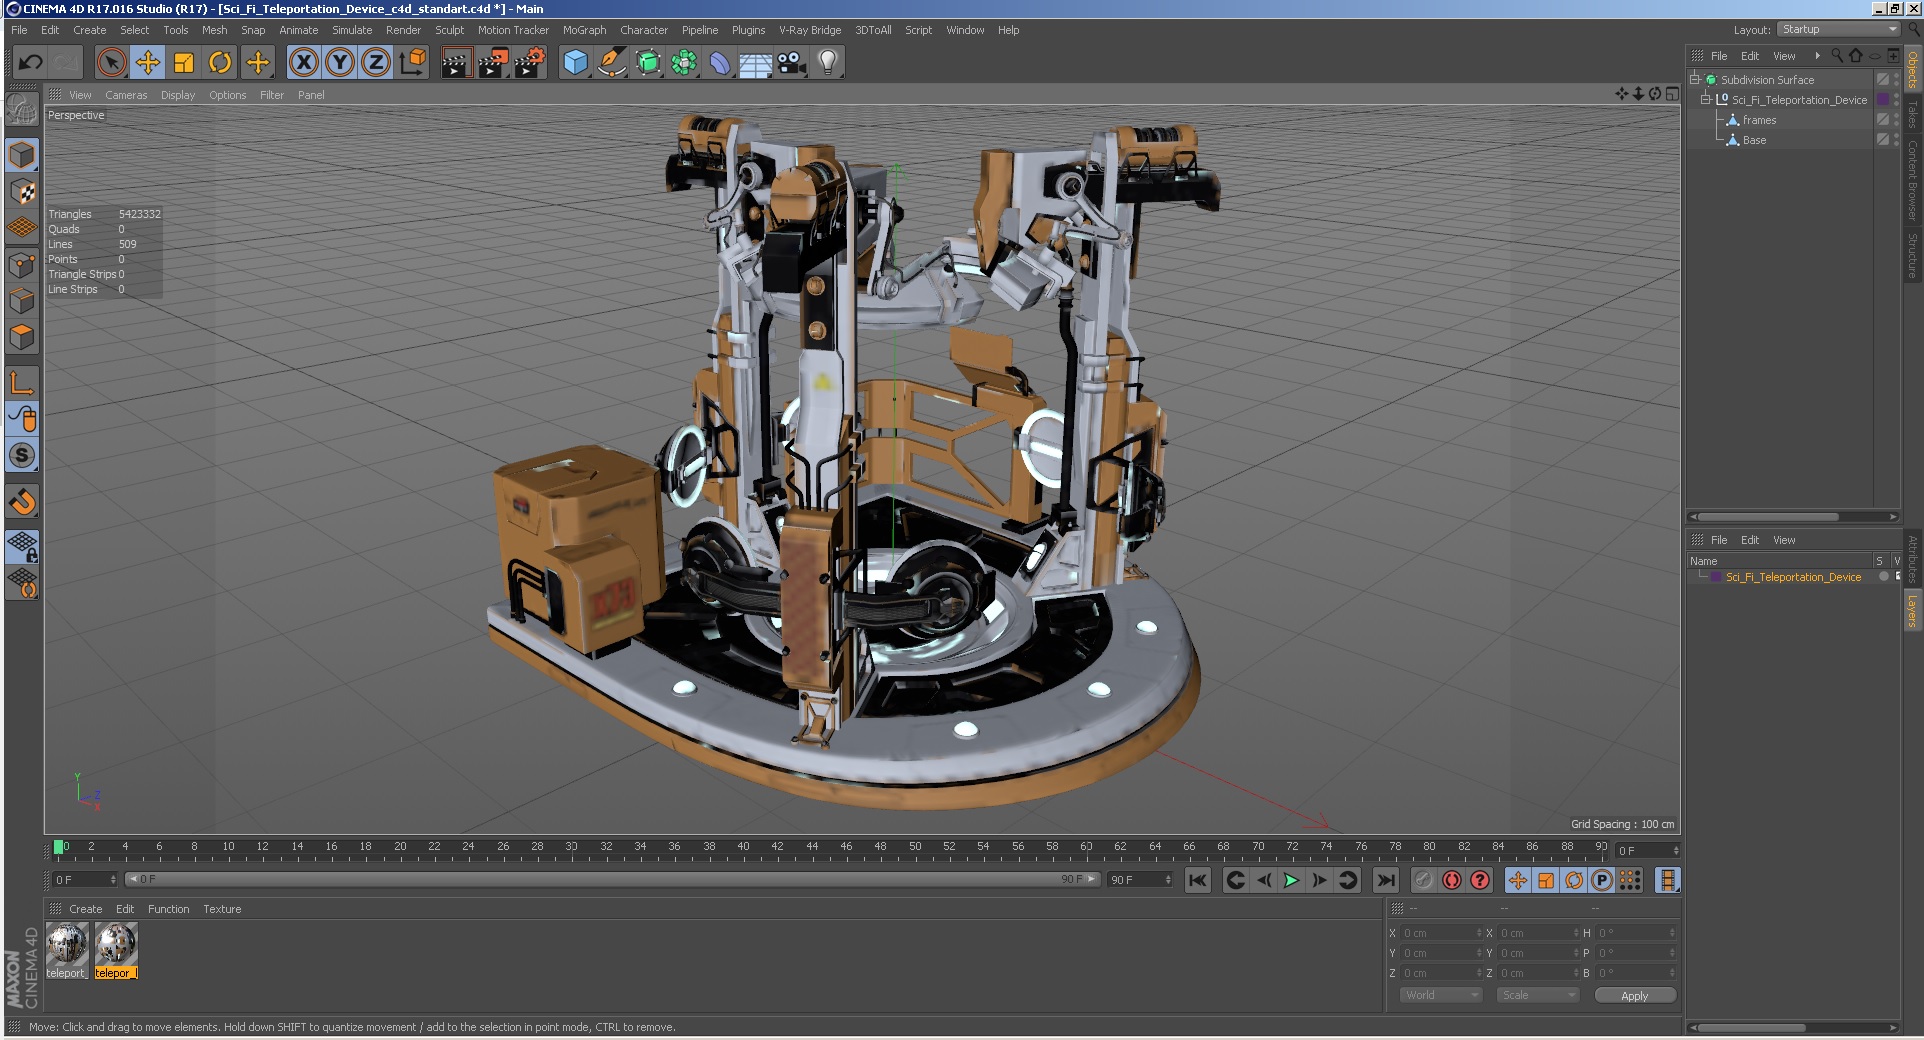Collapse the Subdivision Surface tree node
The height and width of the screenshot is (1040, 1924).
pos(1695,80)
